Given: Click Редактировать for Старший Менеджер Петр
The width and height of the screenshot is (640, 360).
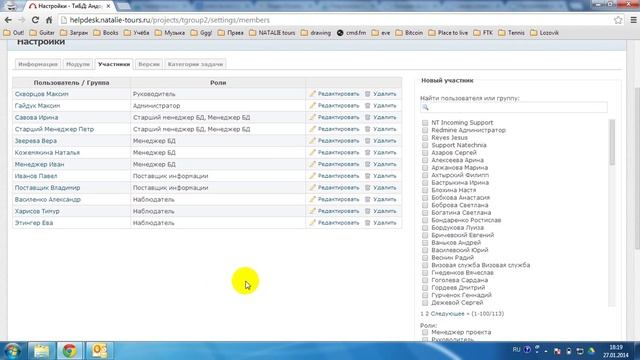Looking at the screenshot, I should coord(338,129).
